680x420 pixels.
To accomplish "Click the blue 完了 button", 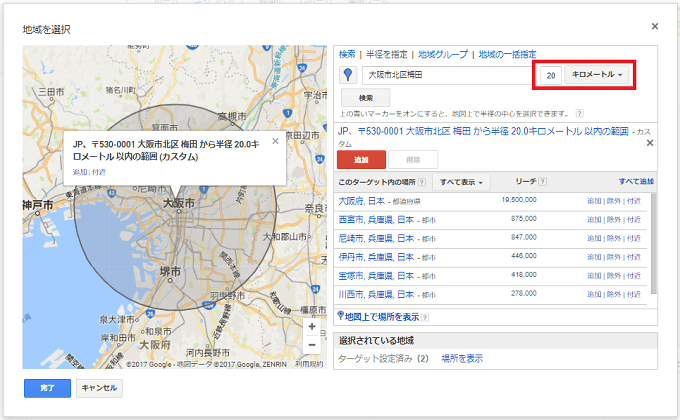I will pyautogui.click(x=47, y=388).
